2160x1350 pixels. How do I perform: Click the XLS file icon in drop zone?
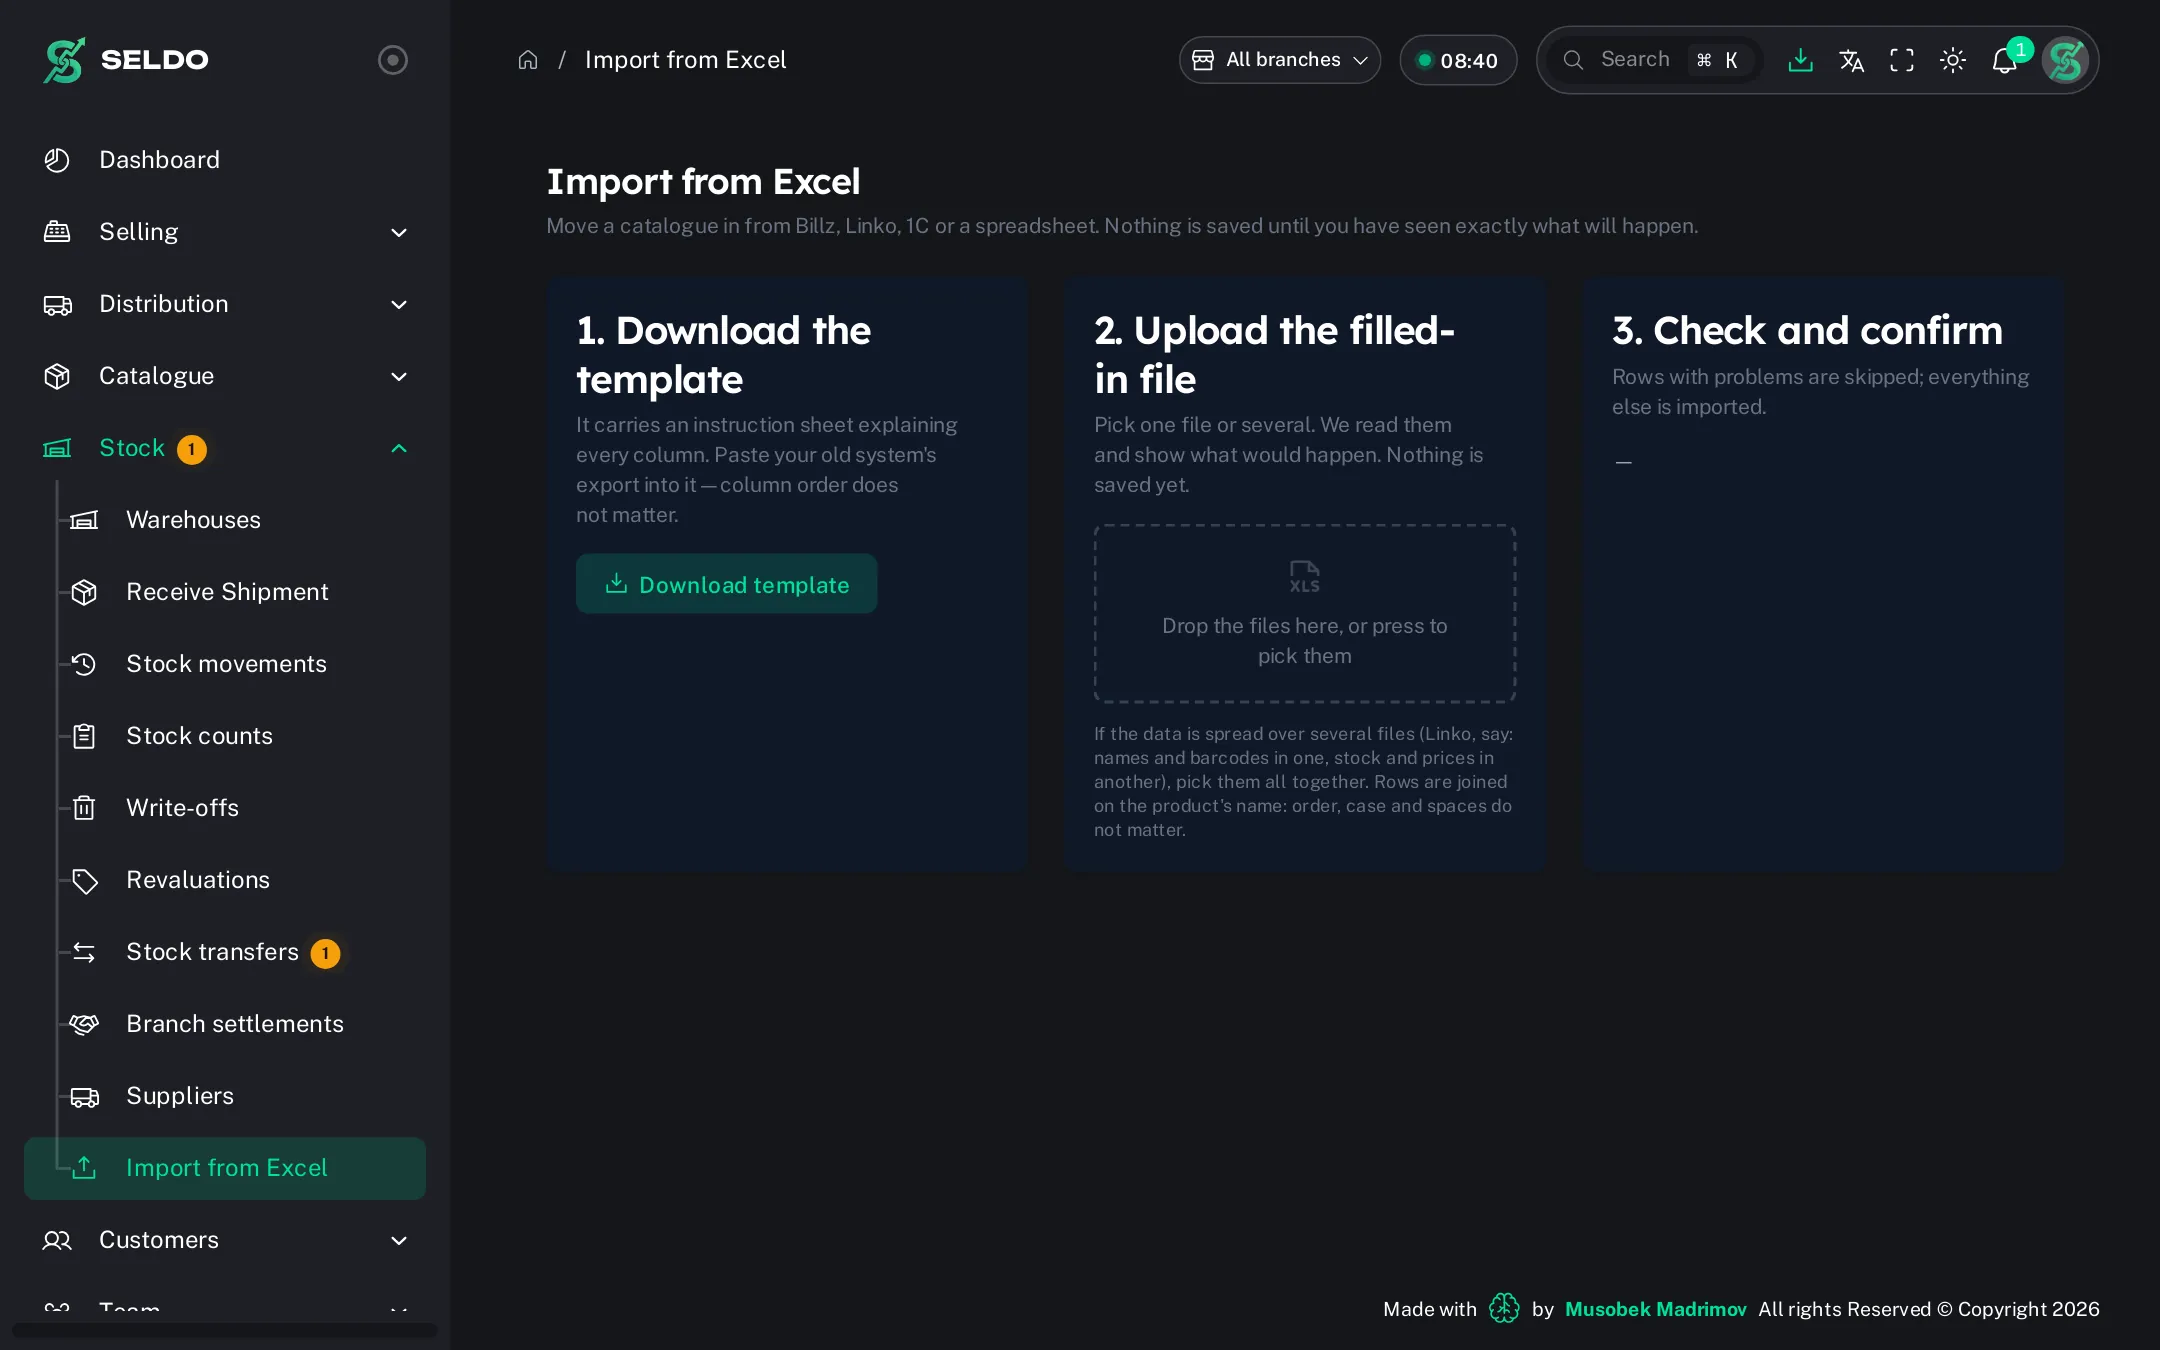pyautogui.click(x=1304, y=577)
